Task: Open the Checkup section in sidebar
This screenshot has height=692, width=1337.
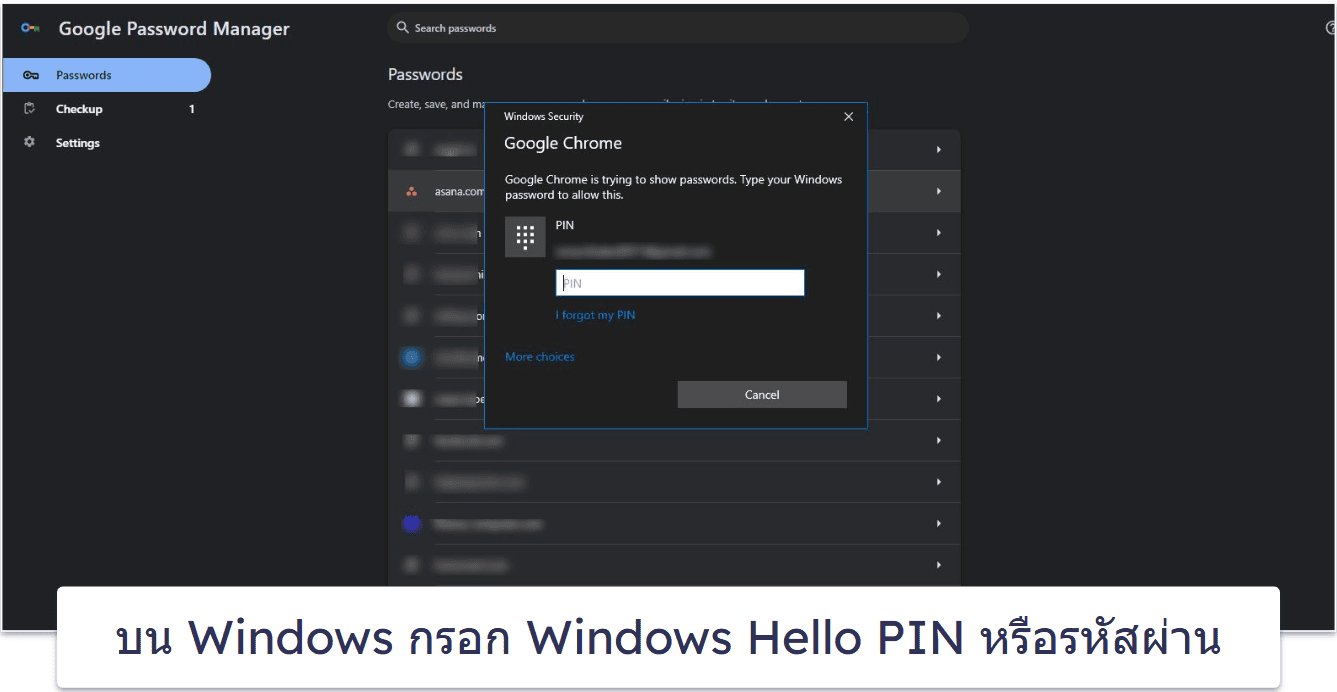Action: coord(106,109)
